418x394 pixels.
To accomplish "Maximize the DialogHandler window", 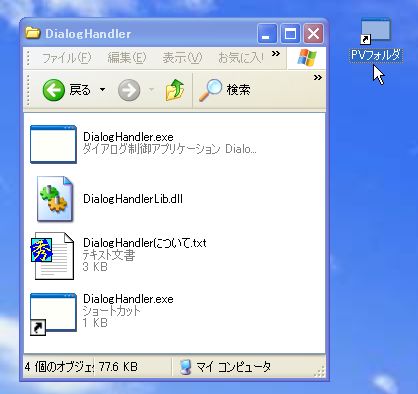I will 290,33.
